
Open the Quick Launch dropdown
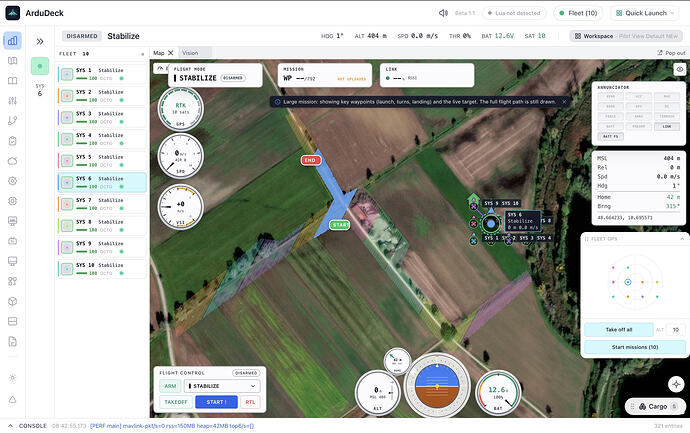pyautogui.click(x=645, y=13)
